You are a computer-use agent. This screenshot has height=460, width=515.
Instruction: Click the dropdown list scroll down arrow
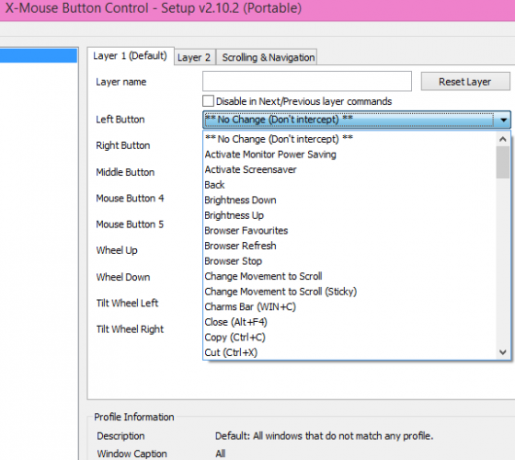[x=503, y=352]
